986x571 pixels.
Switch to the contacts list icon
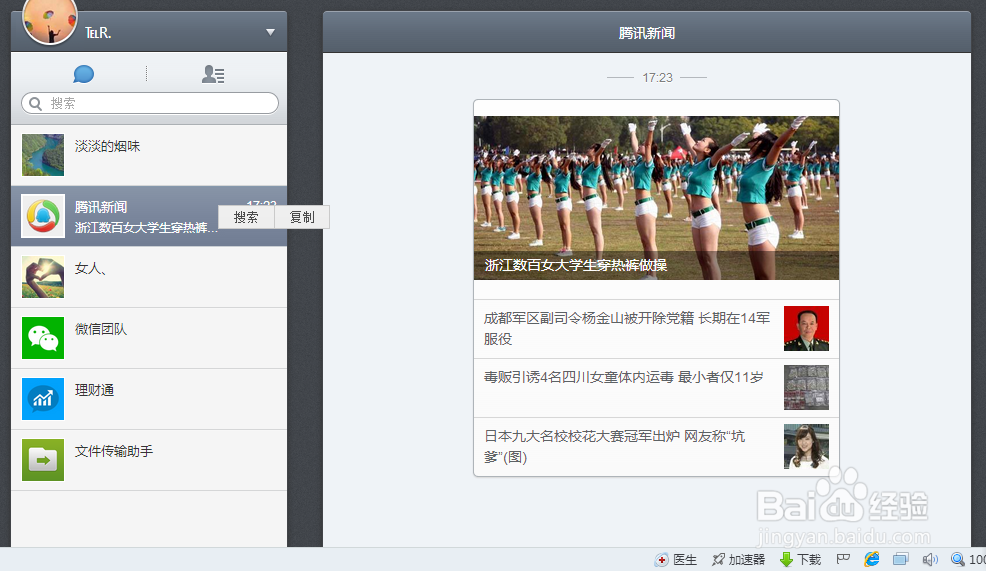213,74
